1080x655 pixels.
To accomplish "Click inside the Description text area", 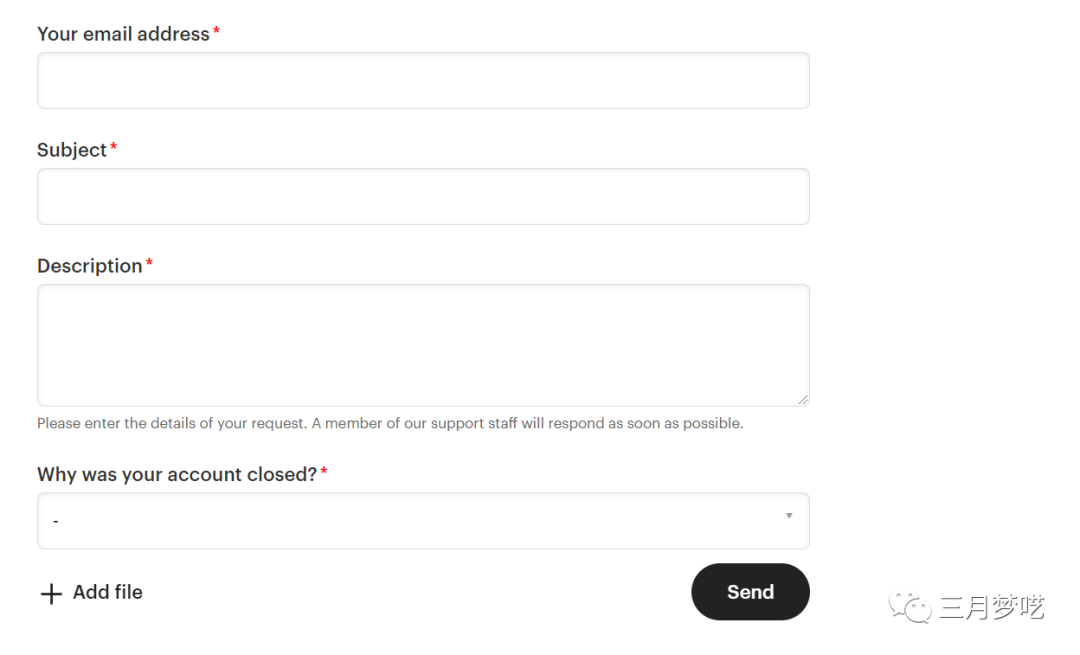I will click(423, 344).
